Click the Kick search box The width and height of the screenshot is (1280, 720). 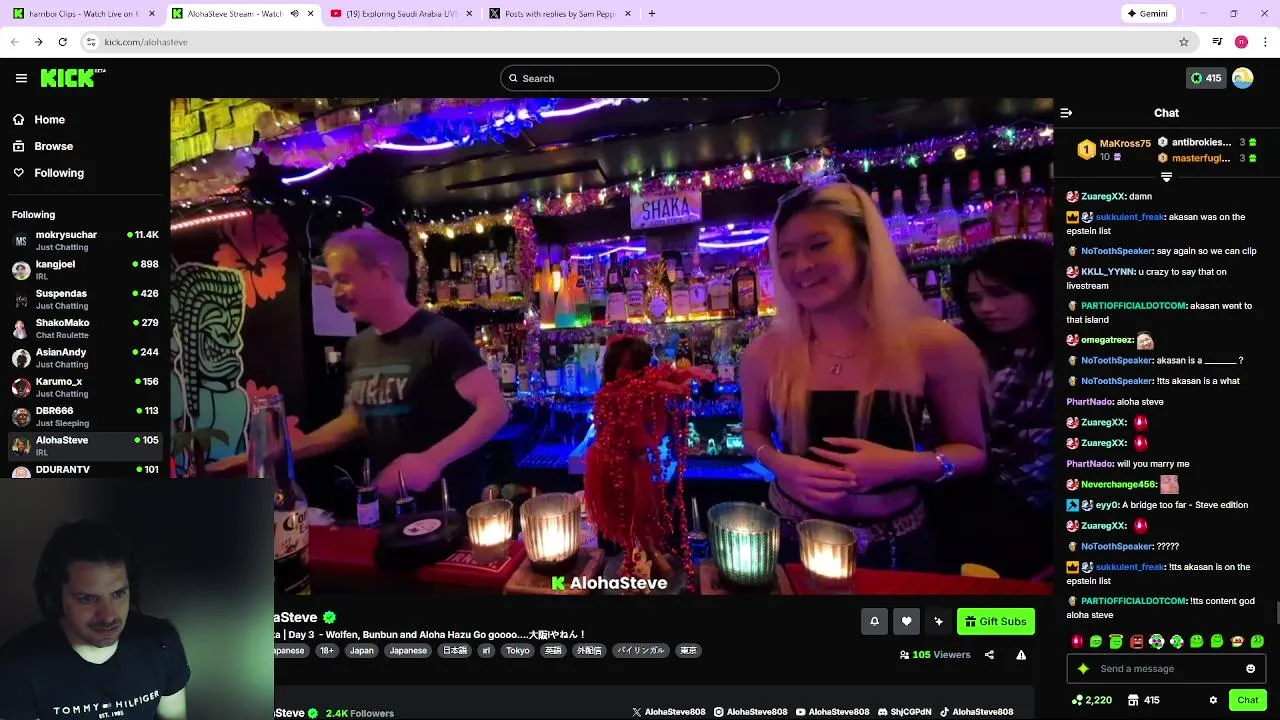tap(640, 78)
